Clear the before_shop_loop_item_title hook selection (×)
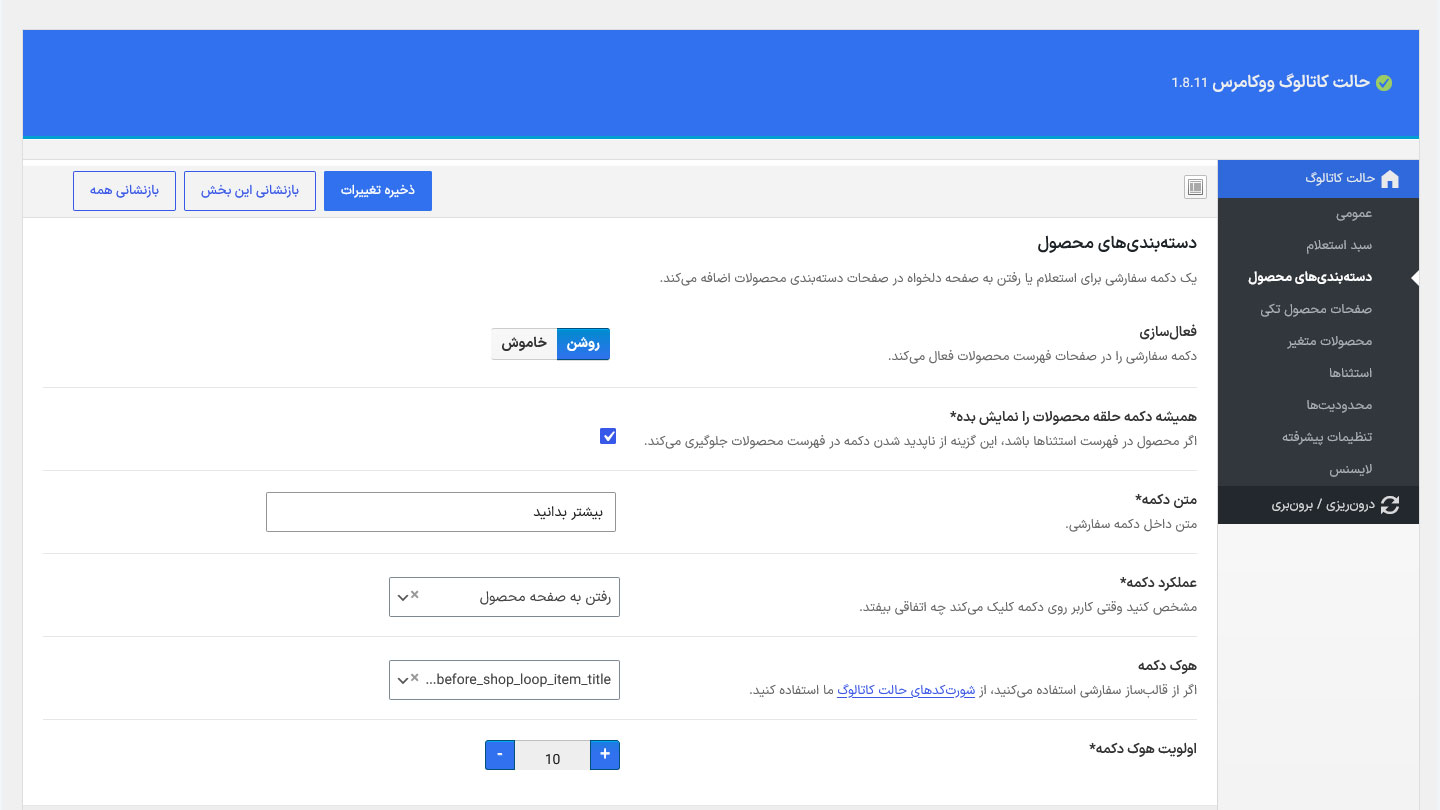Screen dimensions: 1440x810 [x=415, y=678]
